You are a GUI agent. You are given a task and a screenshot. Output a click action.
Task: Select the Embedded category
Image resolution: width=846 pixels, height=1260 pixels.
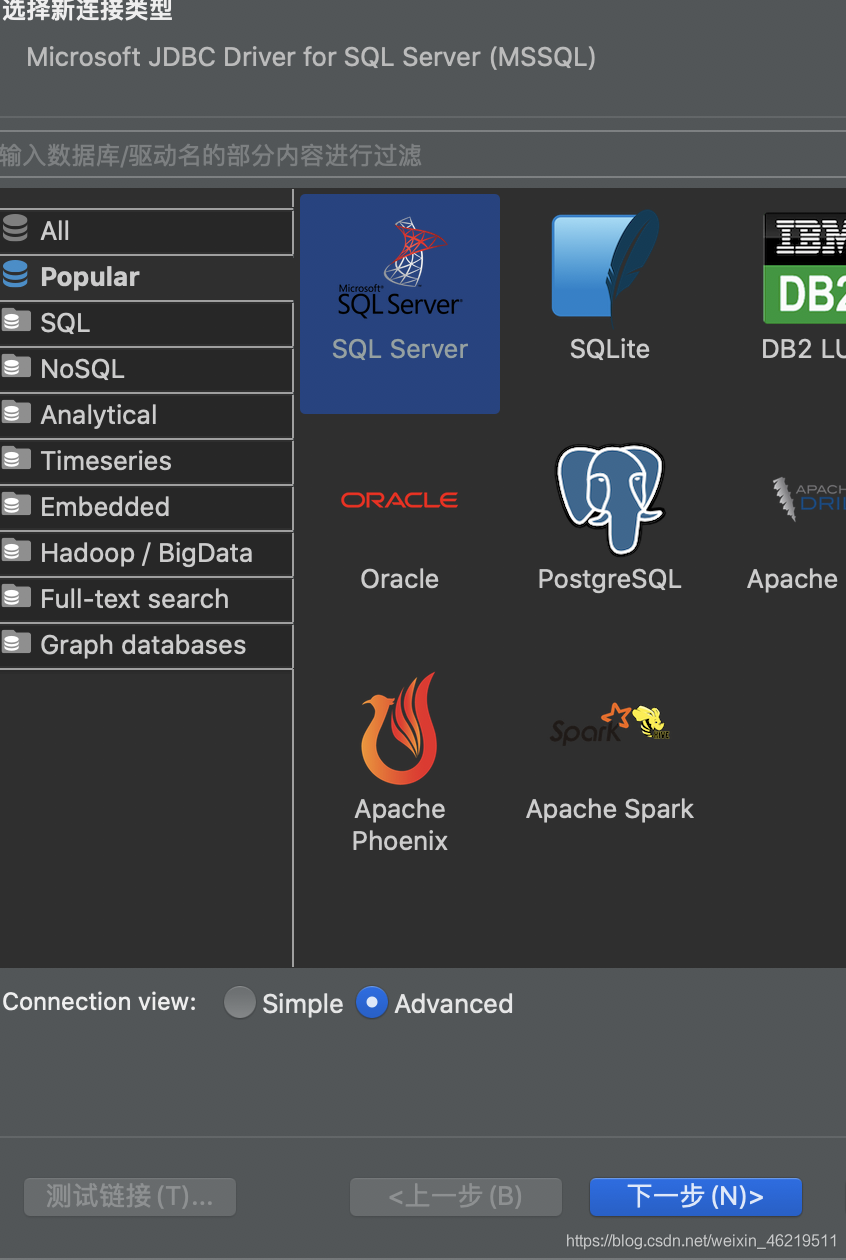click(x=146, y=507)
